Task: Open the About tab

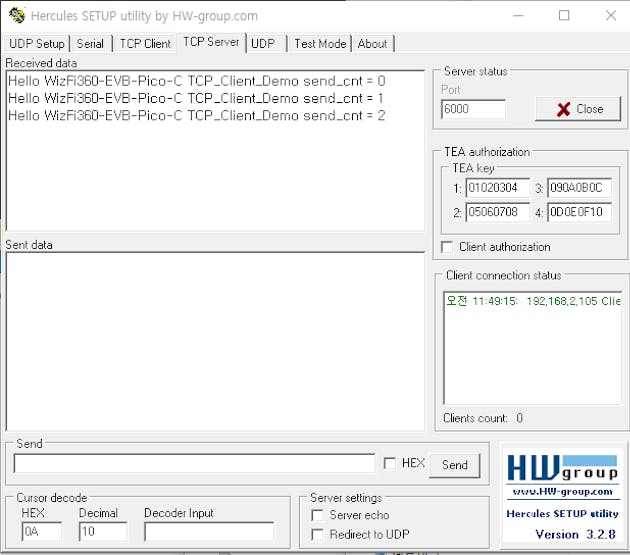Action: [x=372, y=43]
